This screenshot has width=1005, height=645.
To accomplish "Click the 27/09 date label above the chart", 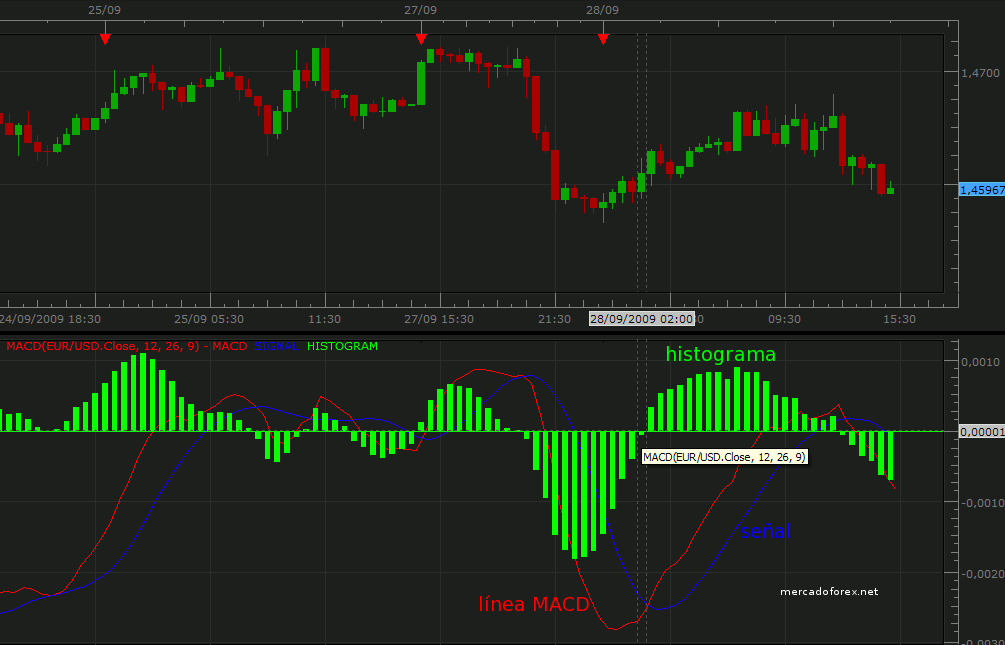I will click(x=420, y=10).
